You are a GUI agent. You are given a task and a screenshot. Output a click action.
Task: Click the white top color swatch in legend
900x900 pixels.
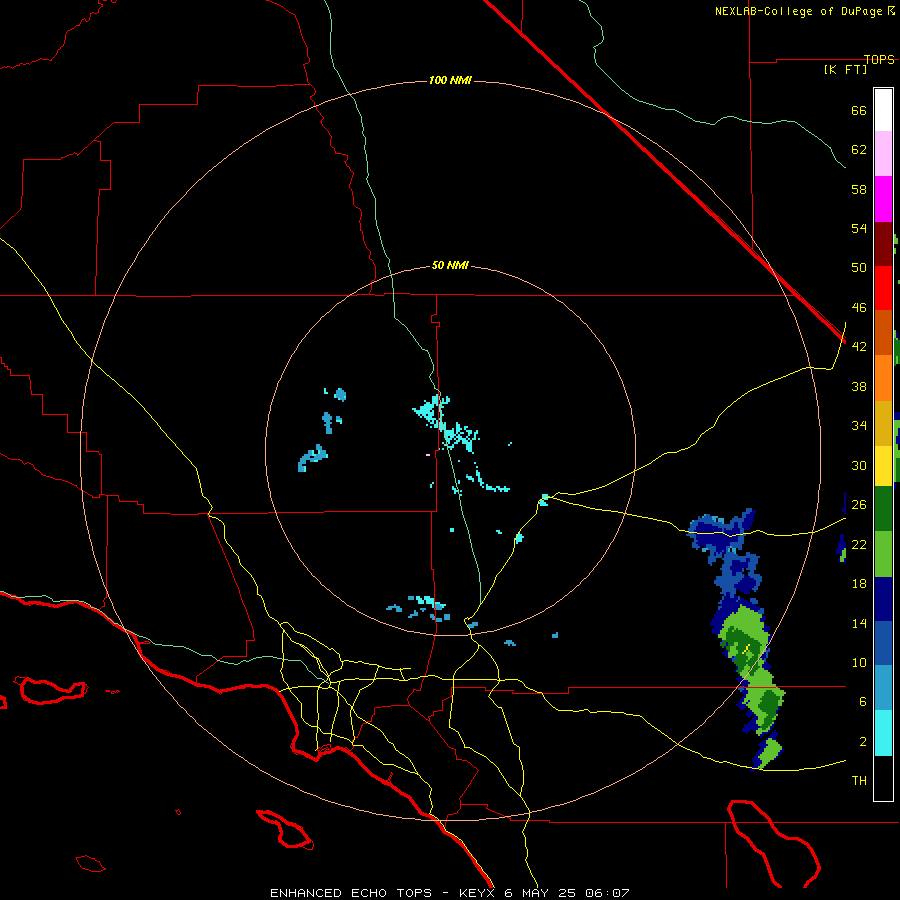point(883,110)
